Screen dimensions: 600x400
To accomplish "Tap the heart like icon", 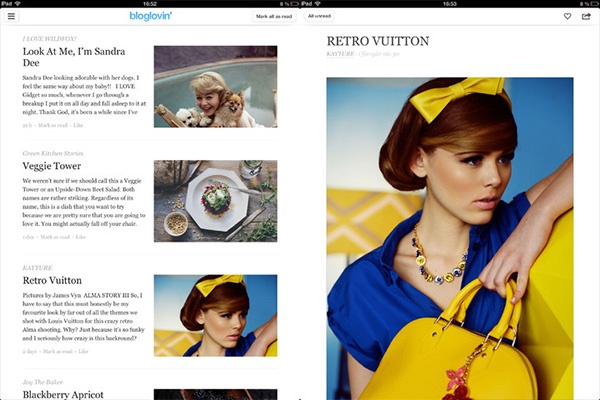I will 567,16.
